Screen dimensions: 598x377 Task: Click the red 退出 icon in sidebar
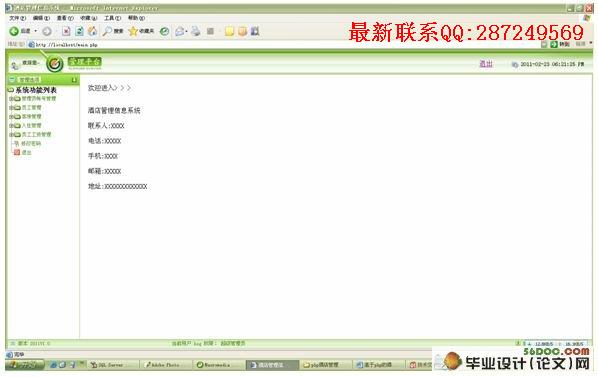pos(17,152)
